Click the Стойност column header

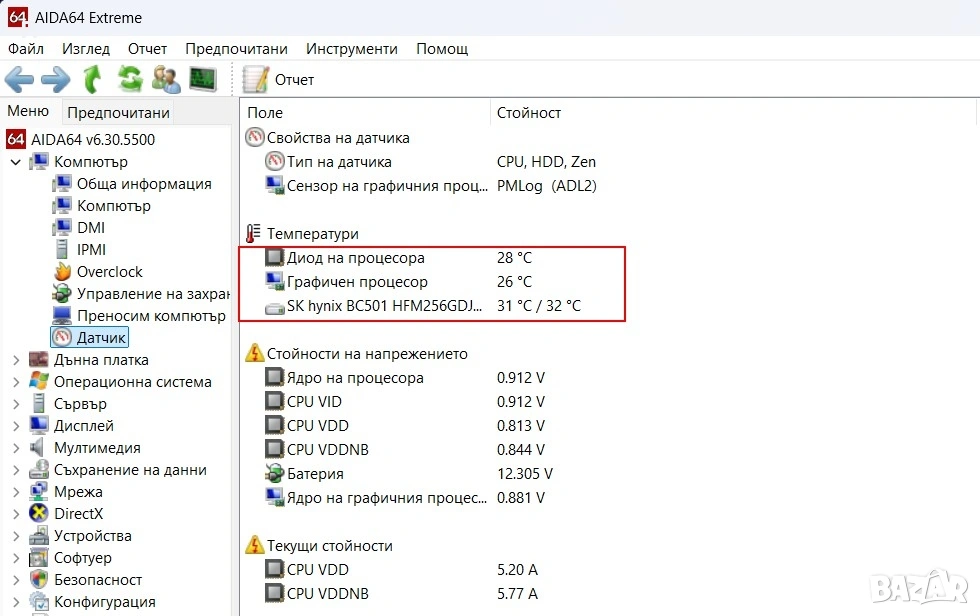point(529,113)
